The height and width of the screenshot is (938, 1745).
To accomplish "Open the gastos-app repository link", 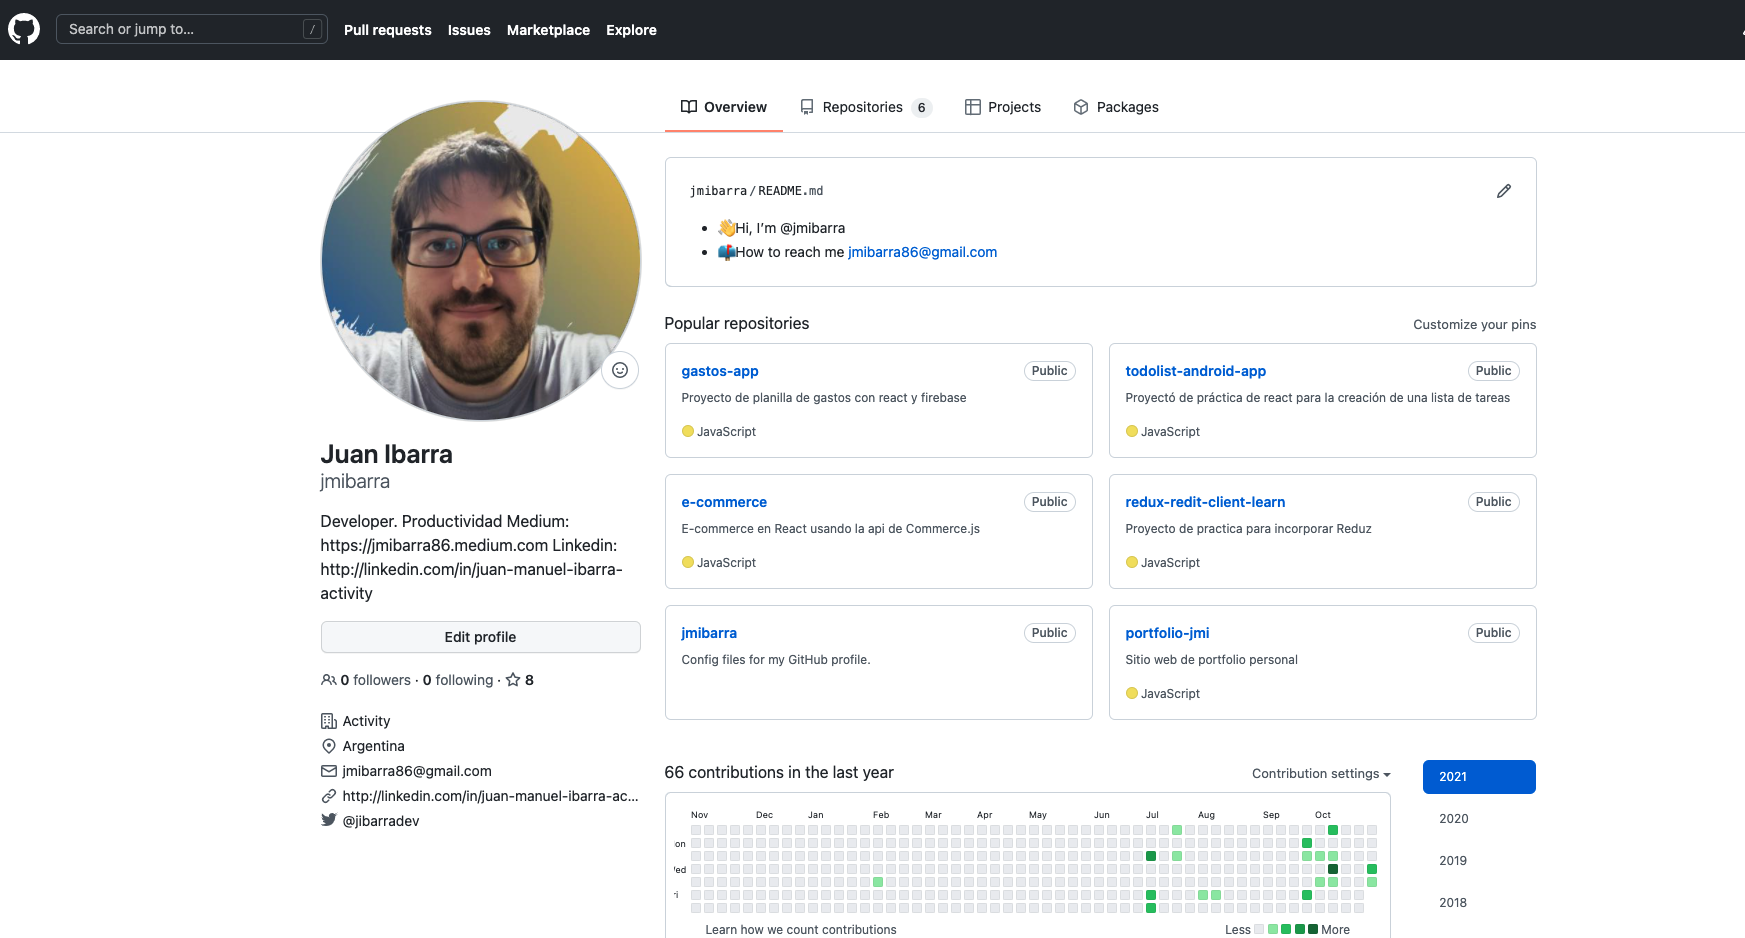I will click(x=720, y=371).
